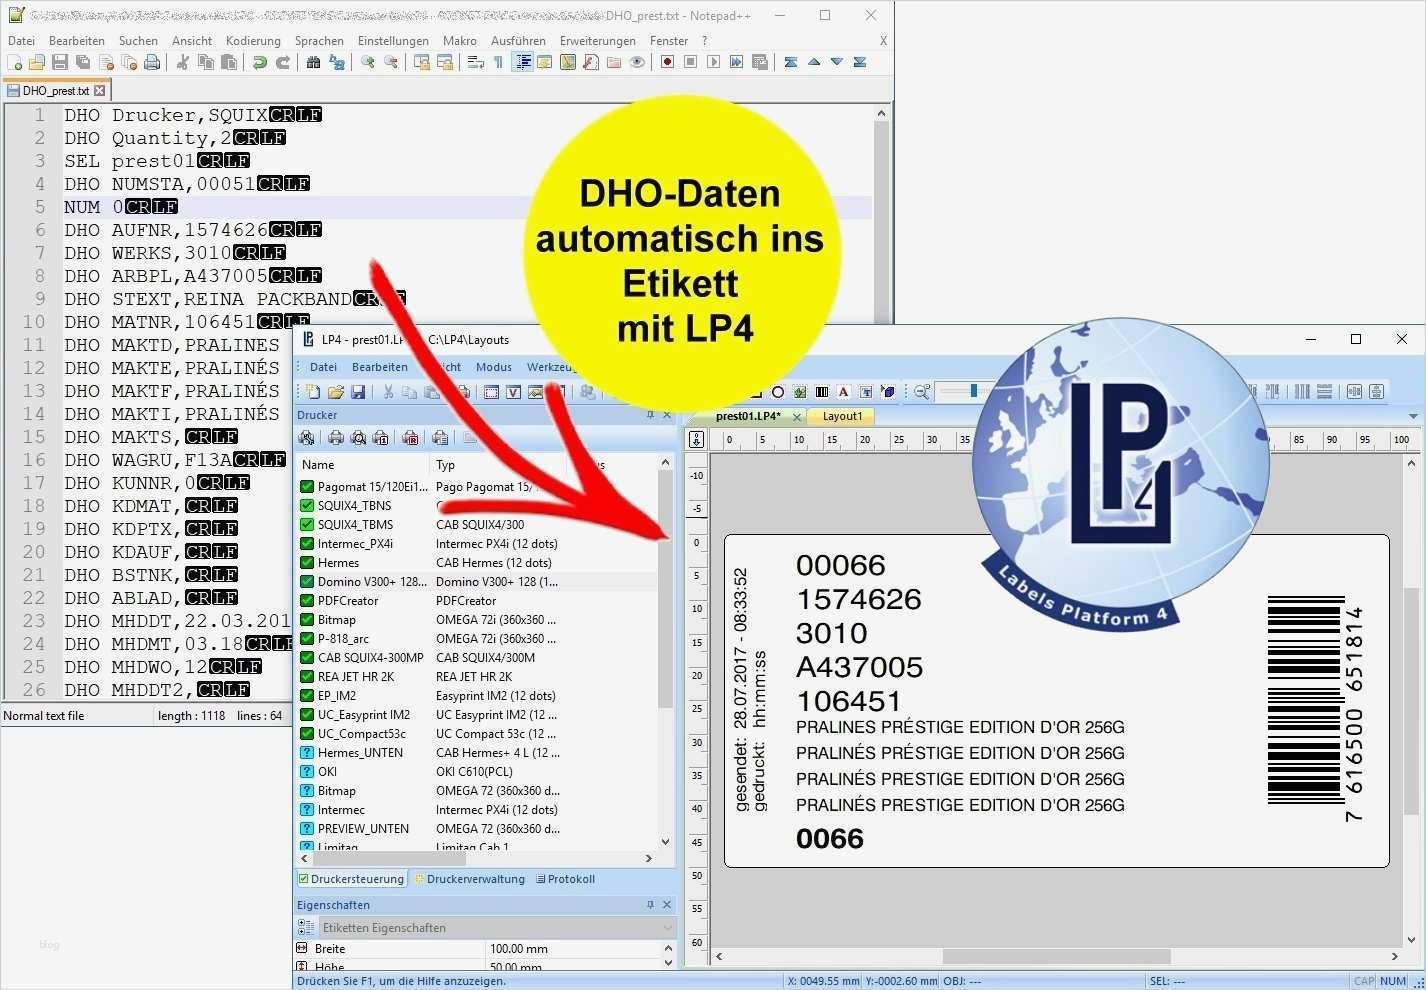Toggle the checkbox for P-818_arc printer
This screenshot has height=990, width=1426.
point(307,639)
